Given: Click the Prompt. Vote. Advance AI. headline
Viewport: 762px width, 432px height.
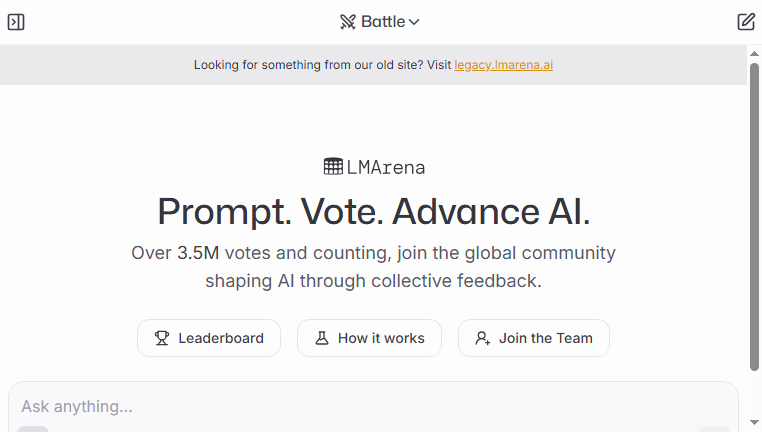Looking at the screenshot, I should tap(374, 212).
